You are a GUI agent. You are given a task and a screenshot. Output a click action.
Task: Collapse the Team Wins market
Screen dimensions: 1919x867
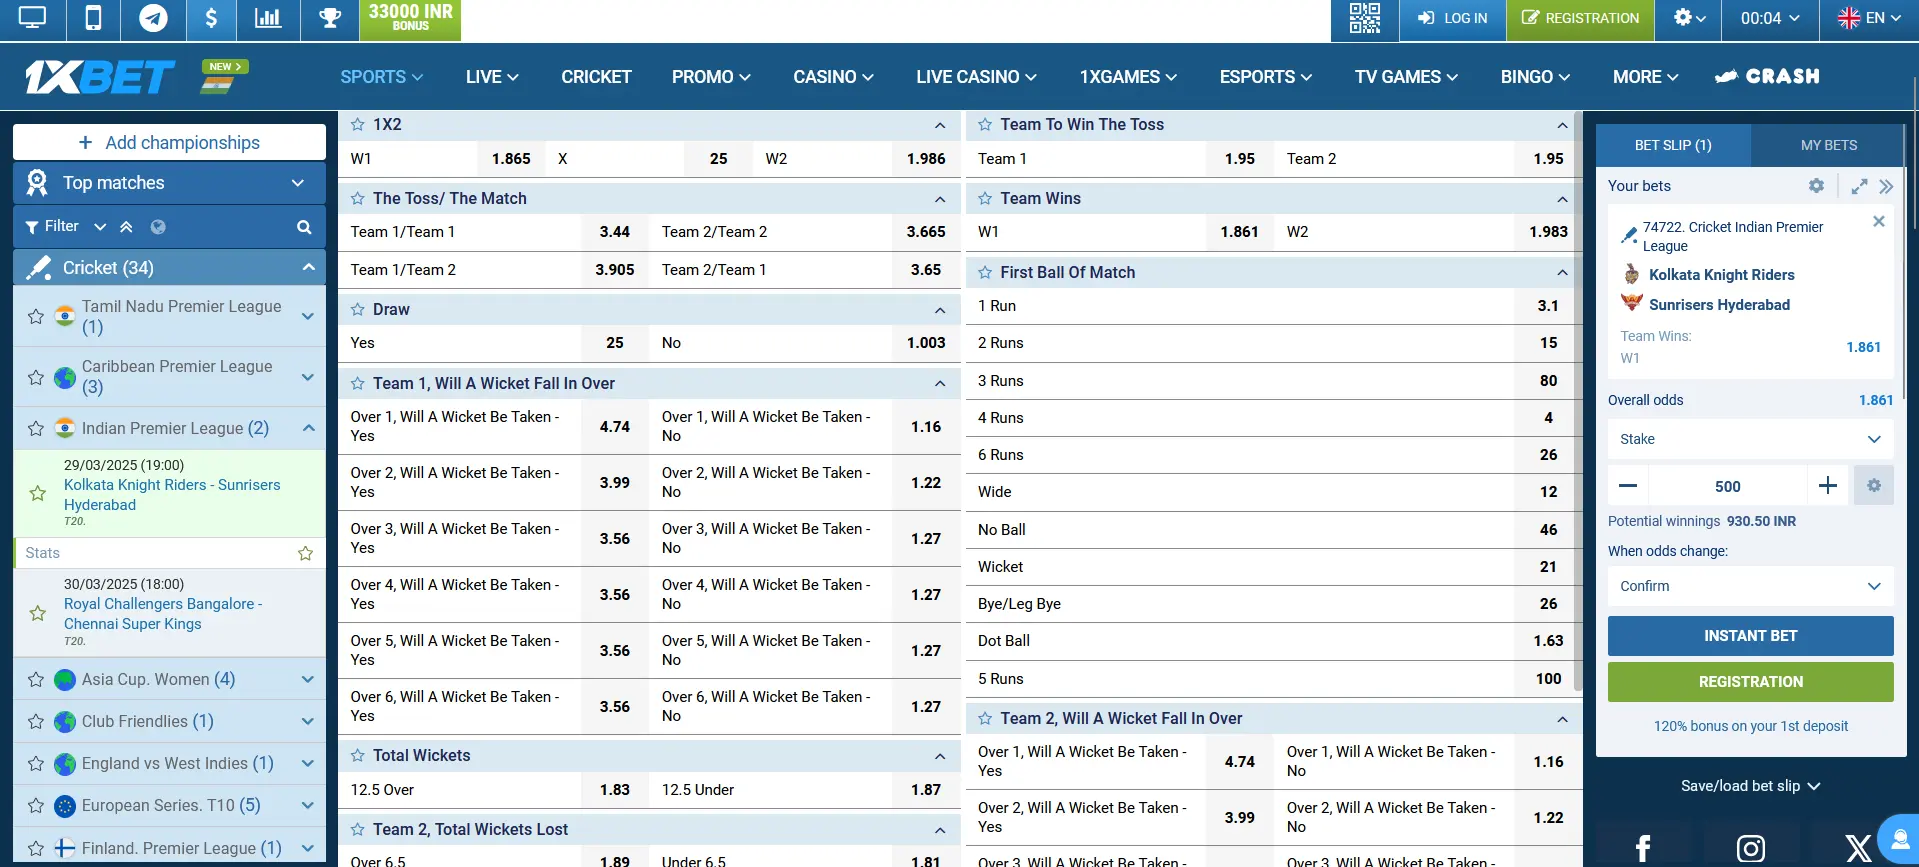(1562, 199)
